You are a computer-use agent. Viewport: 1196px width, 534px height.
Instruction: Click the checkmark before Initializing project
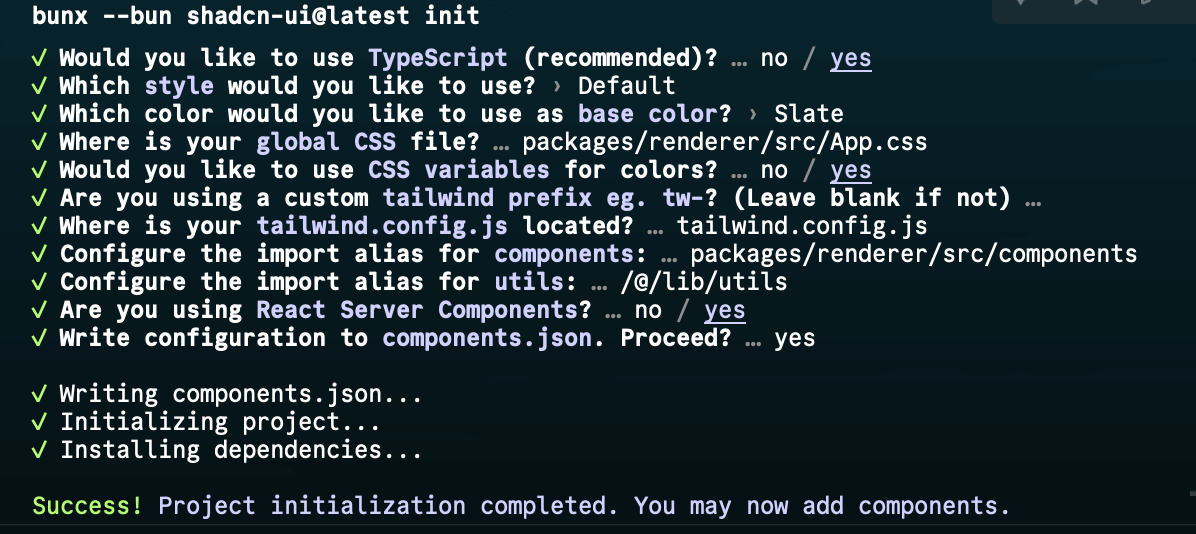point(40,423)
